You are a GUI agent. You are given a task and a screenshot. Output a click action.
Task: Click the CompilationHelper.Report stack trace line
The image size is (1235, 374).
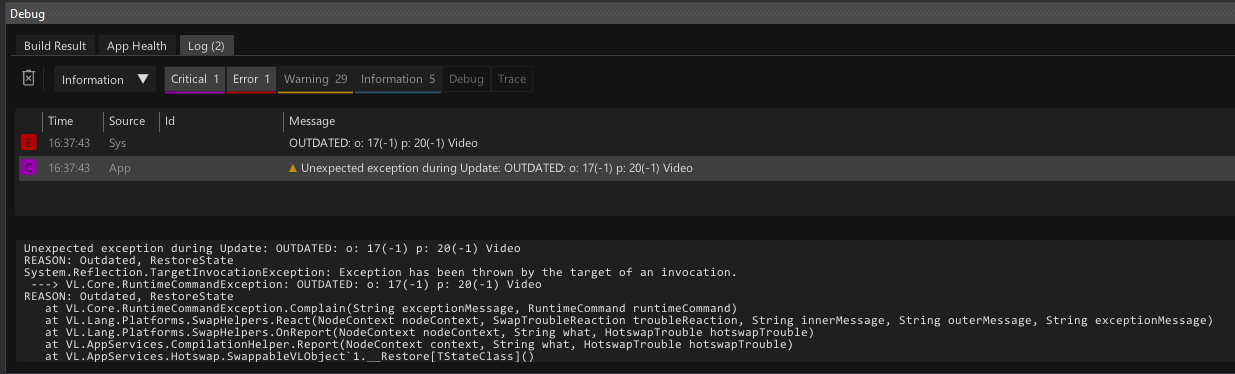[x=419, y=344]
